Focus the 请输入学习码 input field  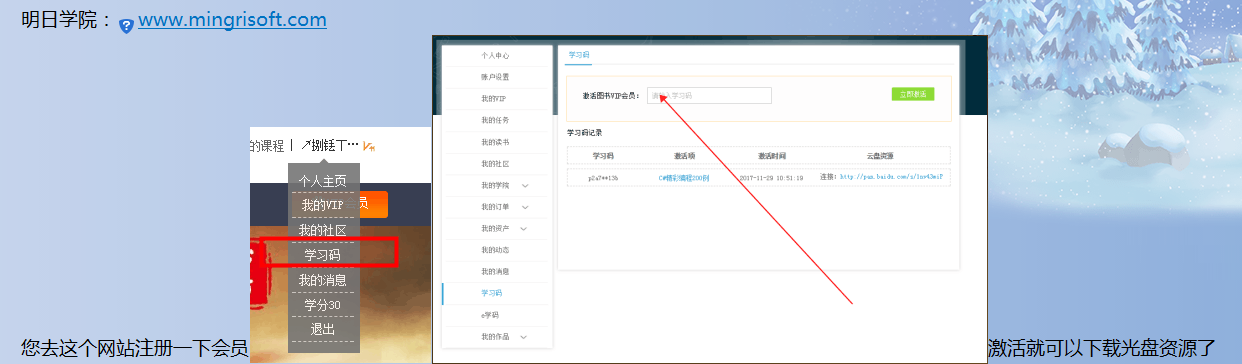[x=709, y=95]
